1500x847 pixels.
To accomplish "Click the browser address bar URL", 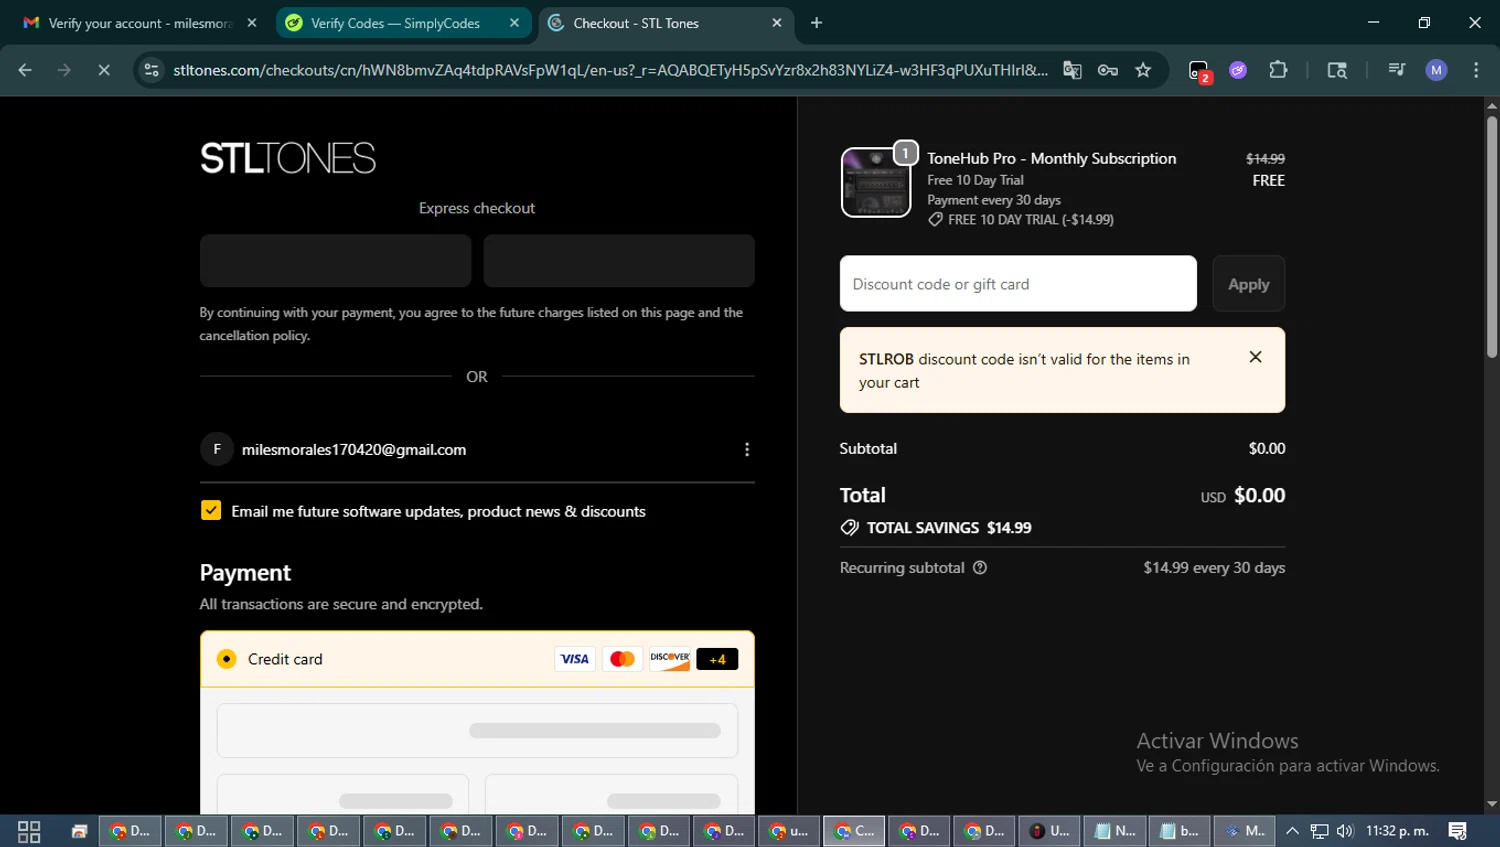I will (610, 70).
